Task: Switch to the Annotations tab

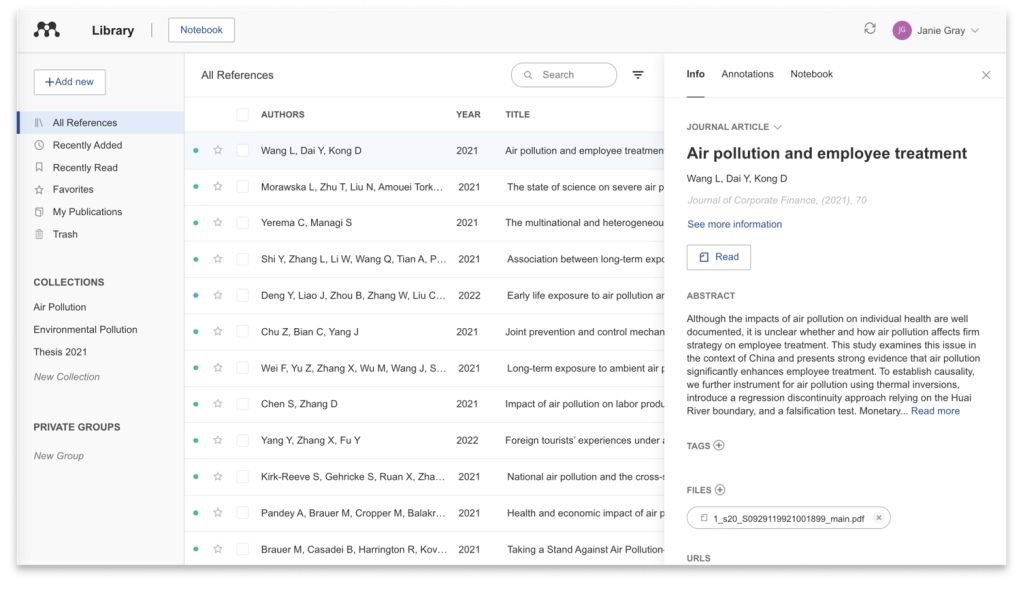Action: pyautogui.click(x=747, y=74)
